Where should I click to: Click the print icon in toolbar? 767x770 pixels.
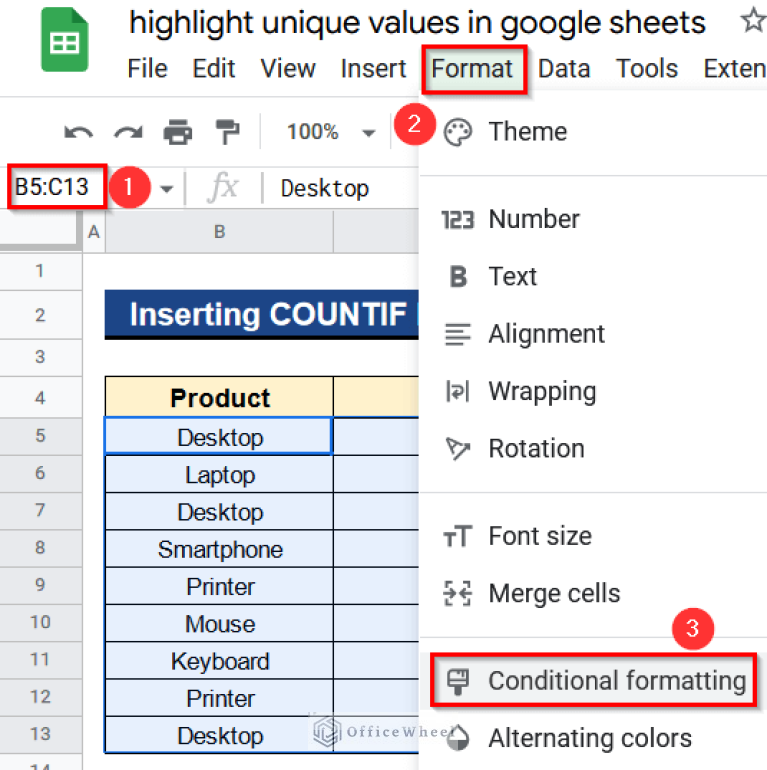(177, 132)
